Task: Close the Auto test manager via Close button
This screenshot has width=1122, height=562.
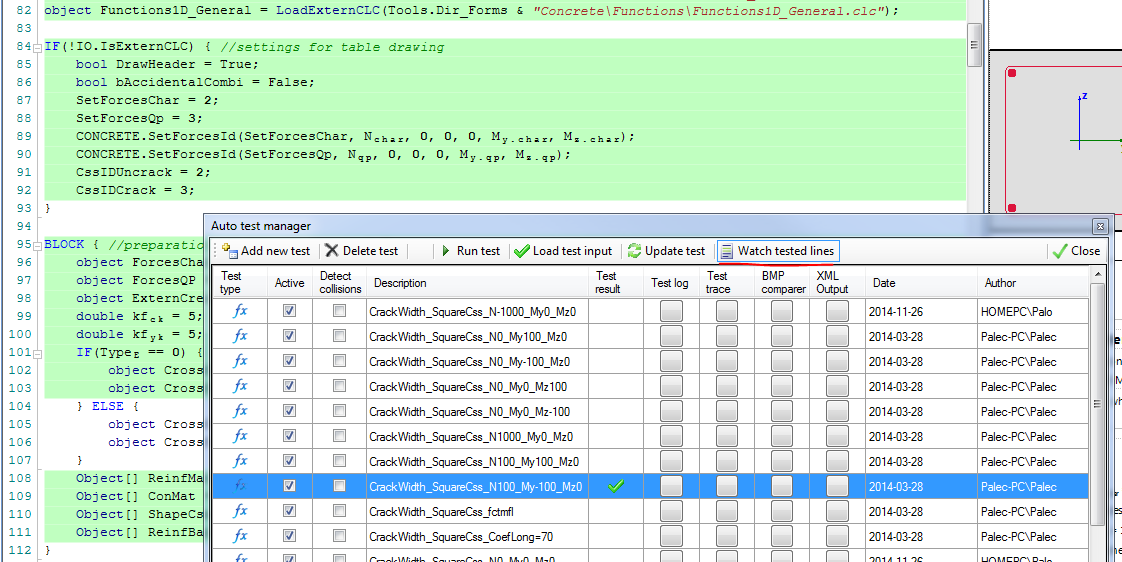Action: point(1077,251)
